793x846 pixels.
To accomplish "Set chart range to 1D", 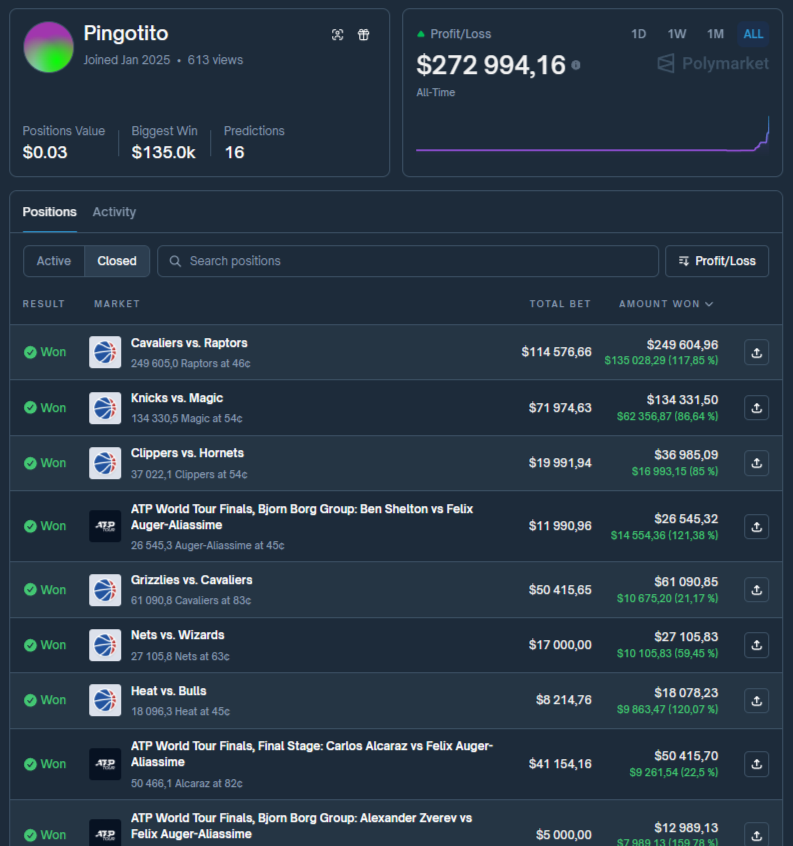I will [639, 34].
